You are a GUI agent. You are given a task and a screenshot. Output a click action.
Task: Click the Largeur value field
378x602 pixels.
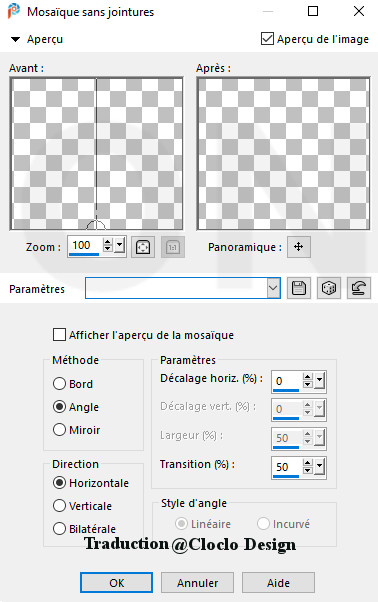tap(287, 437)
